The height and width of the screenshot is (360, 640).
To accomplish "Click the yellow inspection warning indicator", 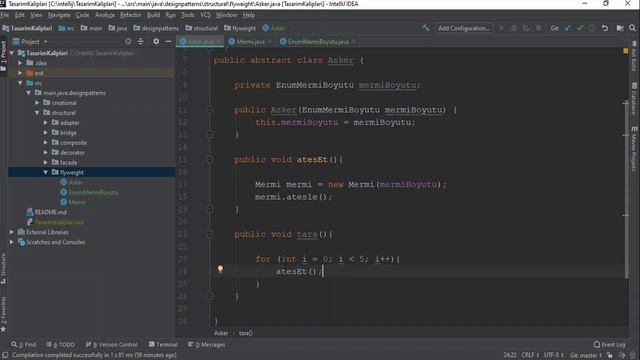I will 626,51.
